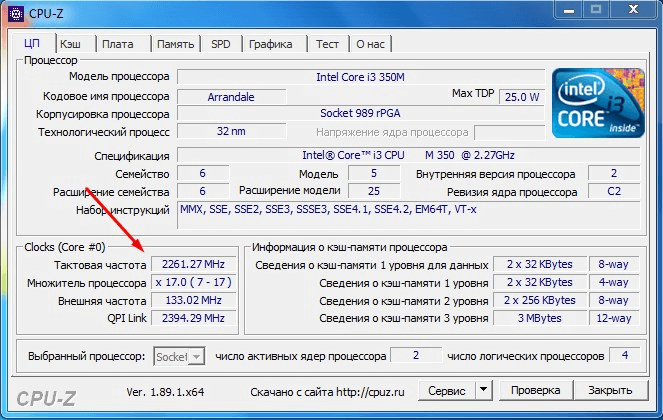Click the multiplier x 17.0 (7 - 17) value
The width and height of the screenshot is (663, 420).
coord(193,282)
